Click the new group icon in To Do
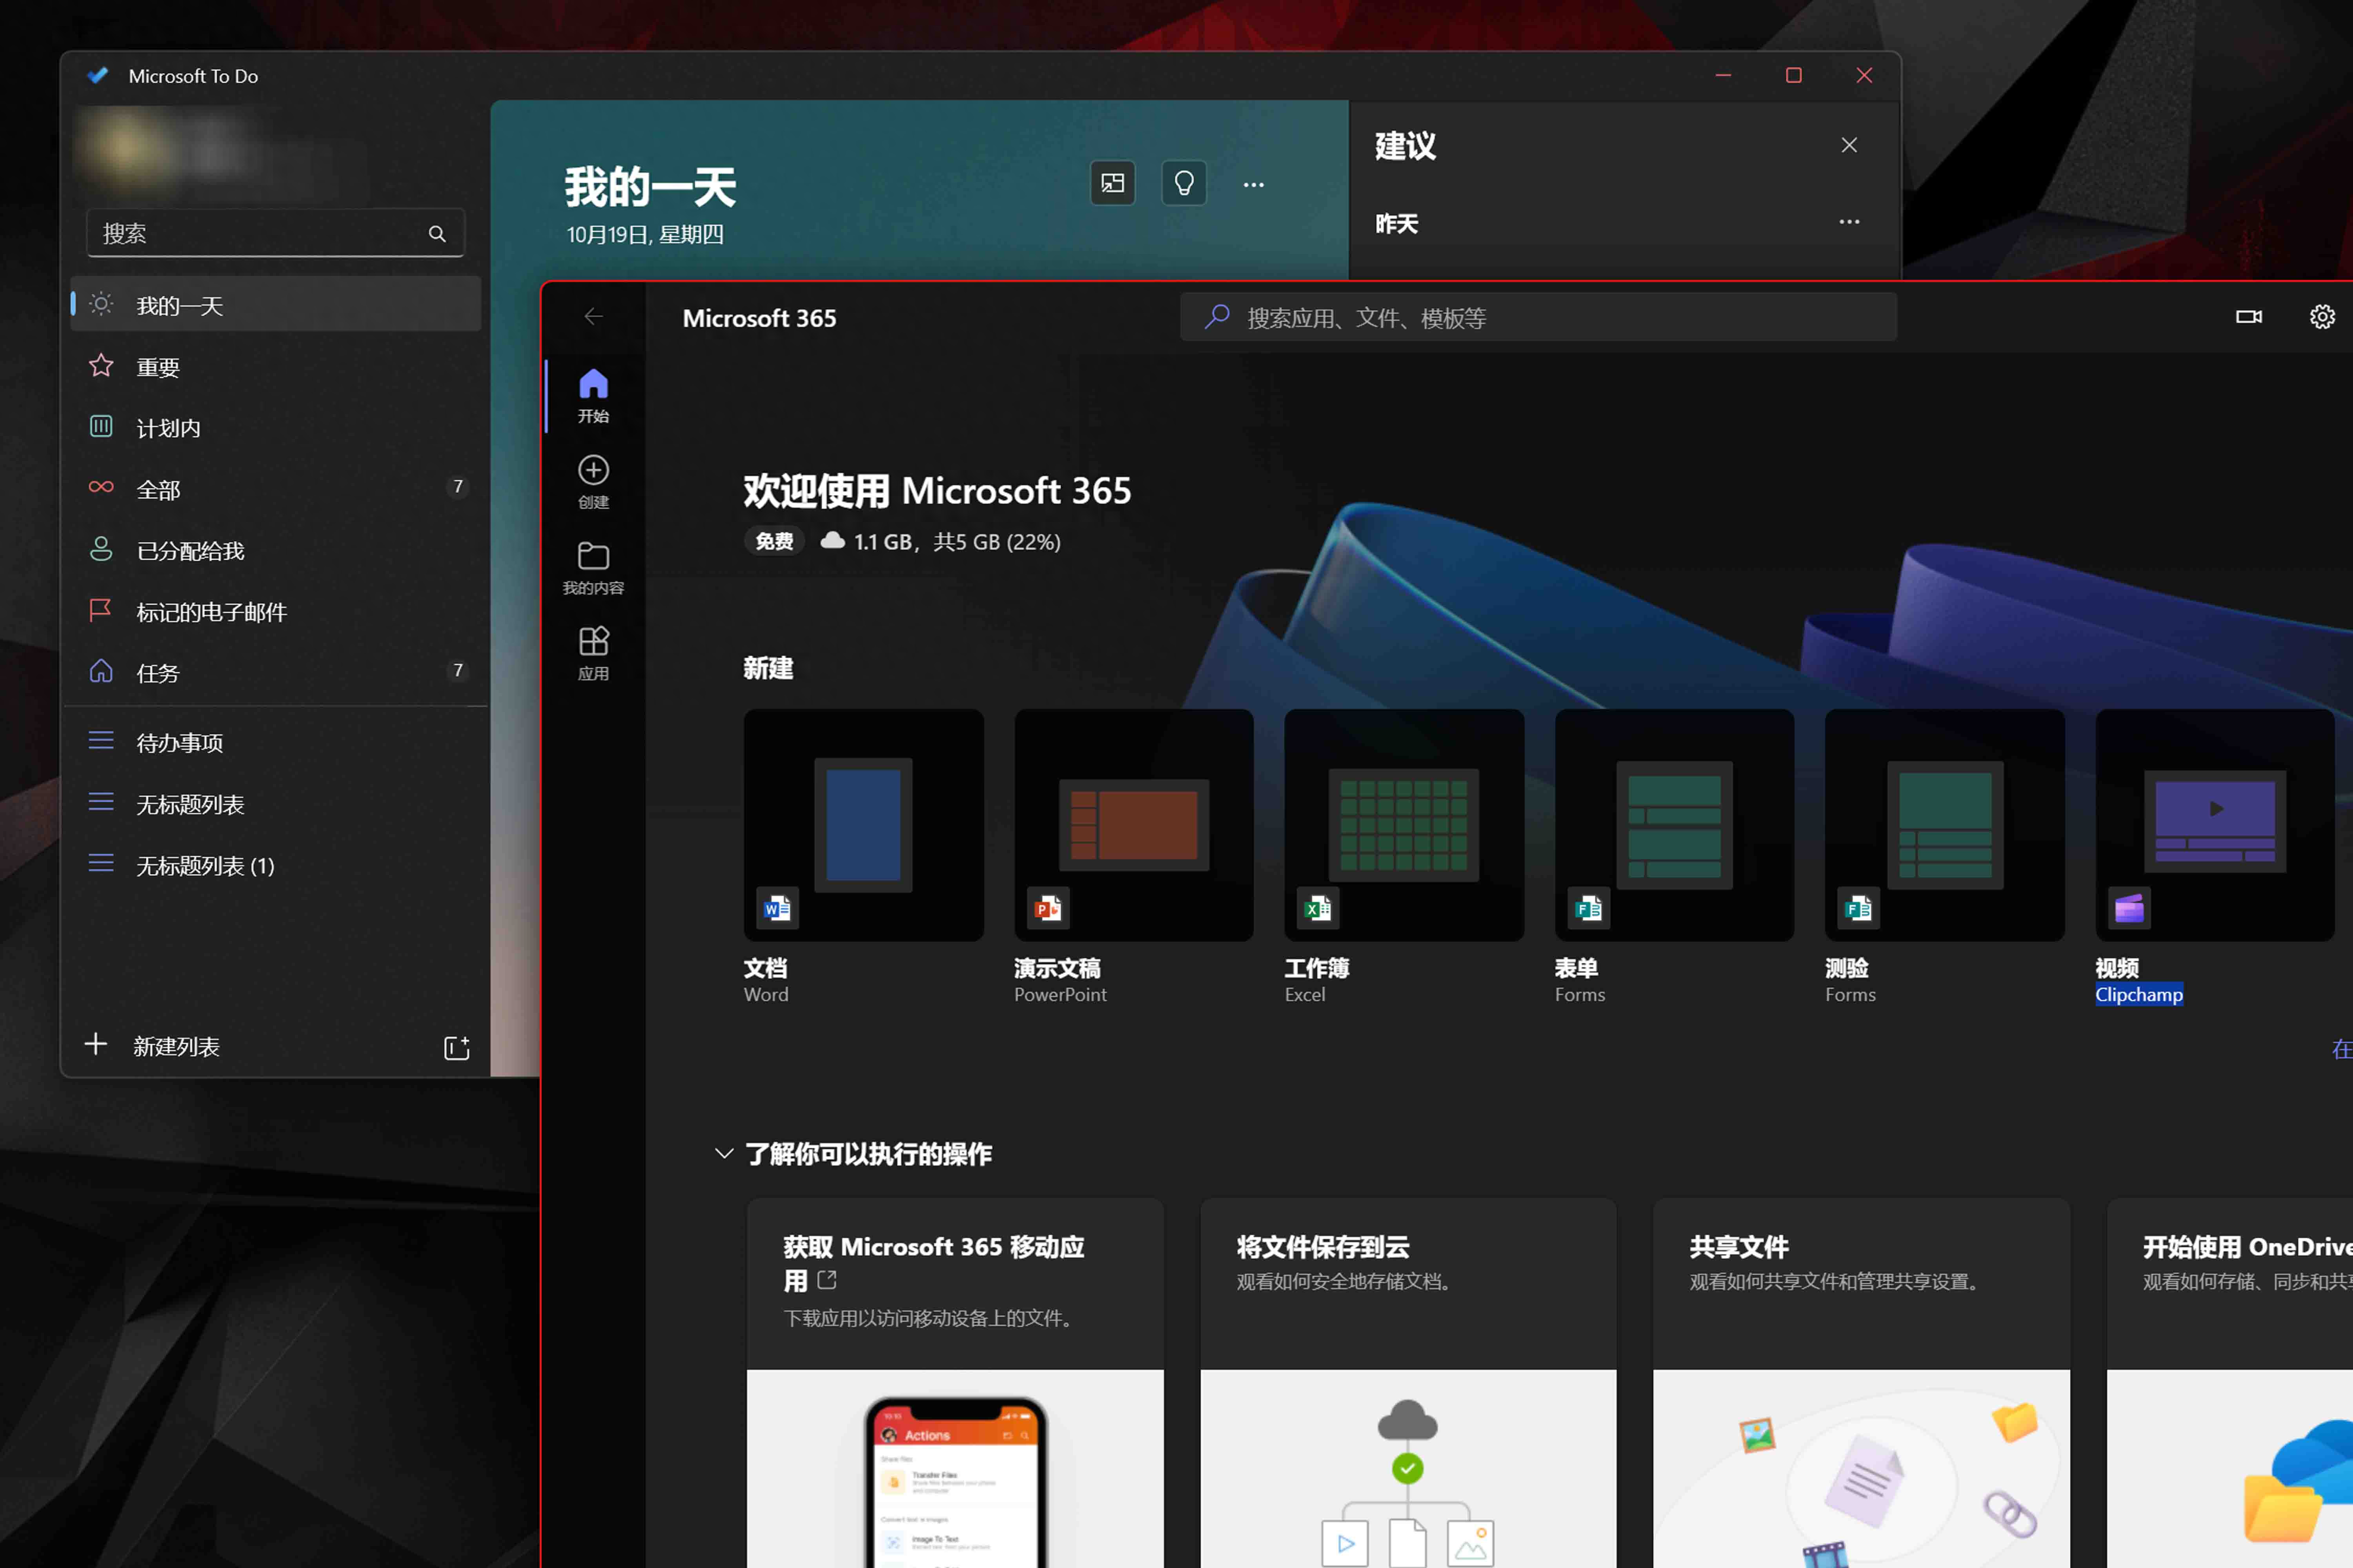Screen dimensions: 2353x1568 (x=456, y=1047)
